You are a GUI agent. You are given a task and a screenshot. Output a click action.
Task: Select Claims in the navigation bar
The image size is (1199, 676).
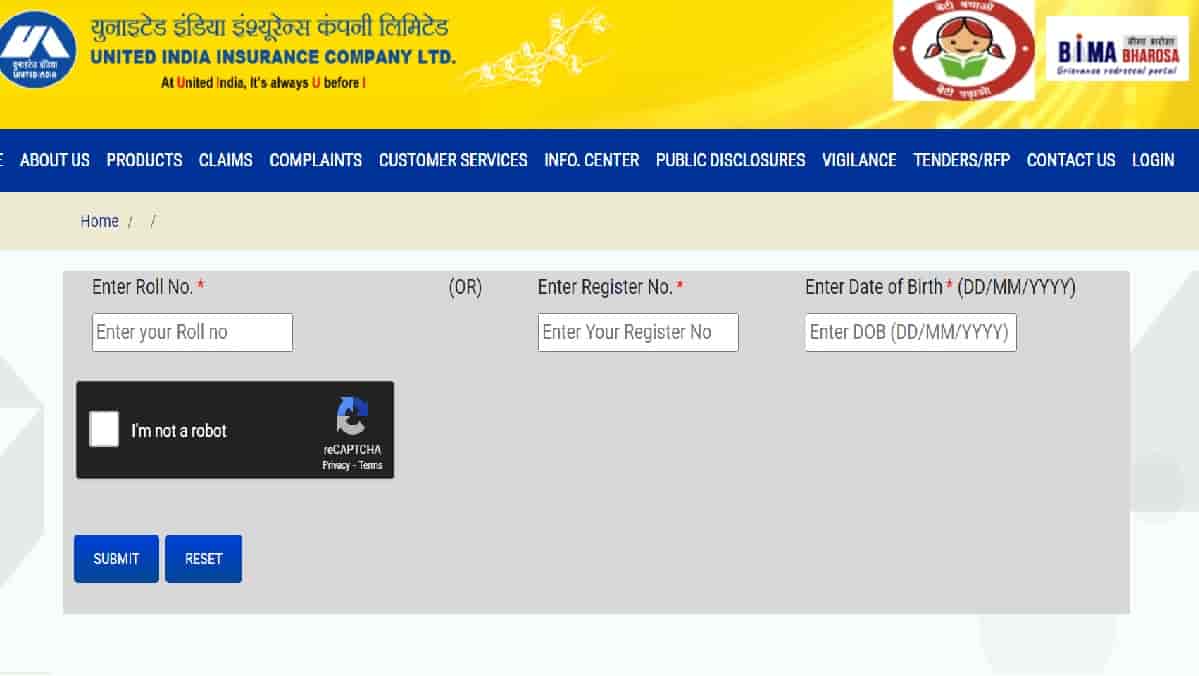pyautogui.click(x=225, y=160)
